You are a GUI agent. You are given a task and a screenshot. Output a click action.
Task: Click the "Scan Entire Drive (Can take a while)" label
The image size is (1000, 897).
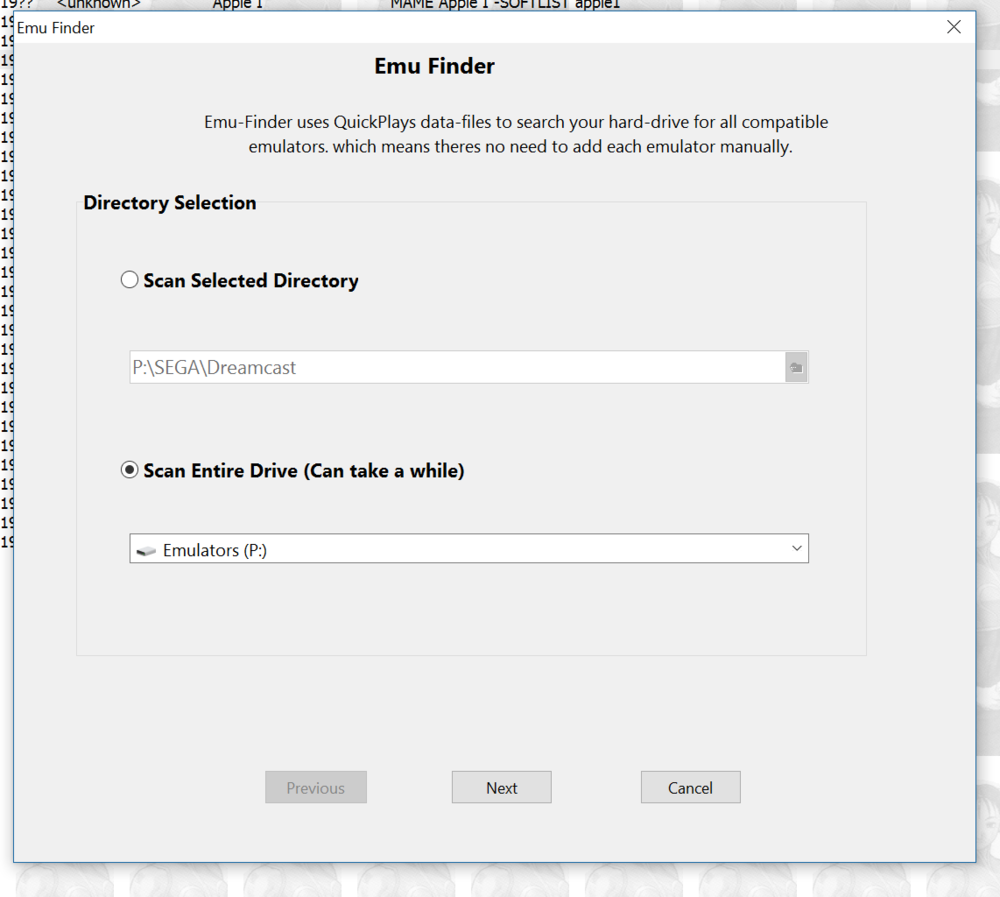click(x=303, y=471)
